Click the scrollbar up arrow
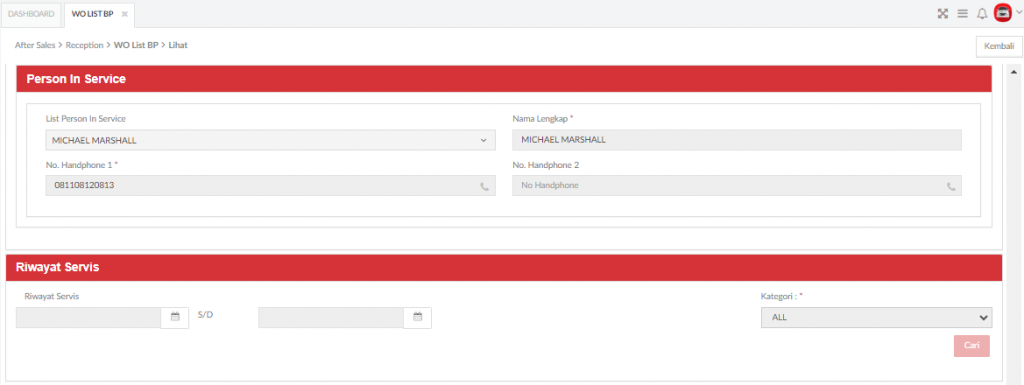 click(x=1014, y=71)
